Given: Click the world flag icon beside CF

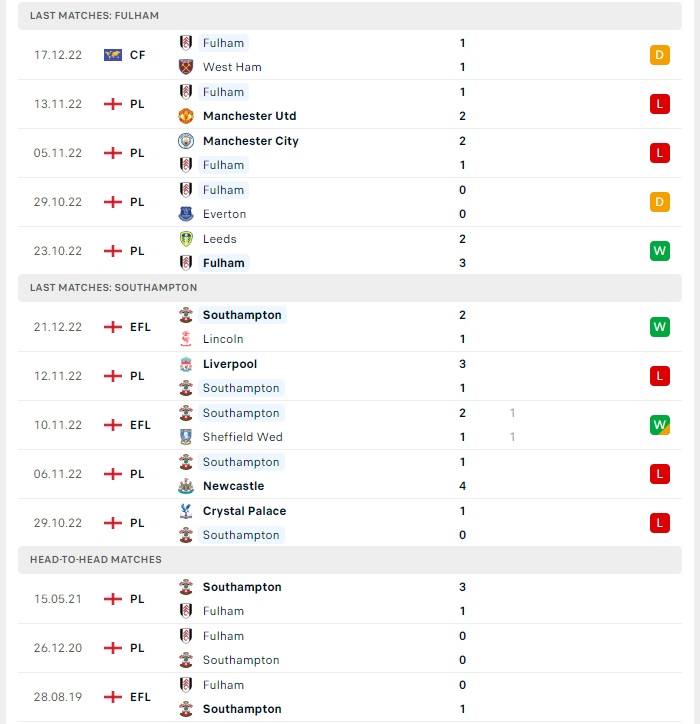Looking at the screenshot, I should [113, 55].
